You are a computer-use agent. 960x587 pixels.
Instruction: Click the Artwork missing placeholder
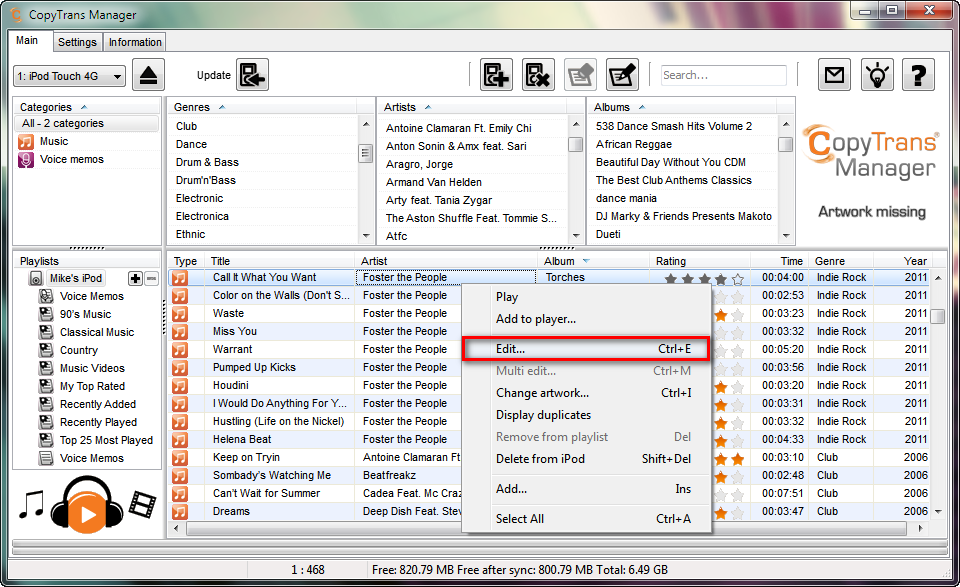[x=872, y=212]
